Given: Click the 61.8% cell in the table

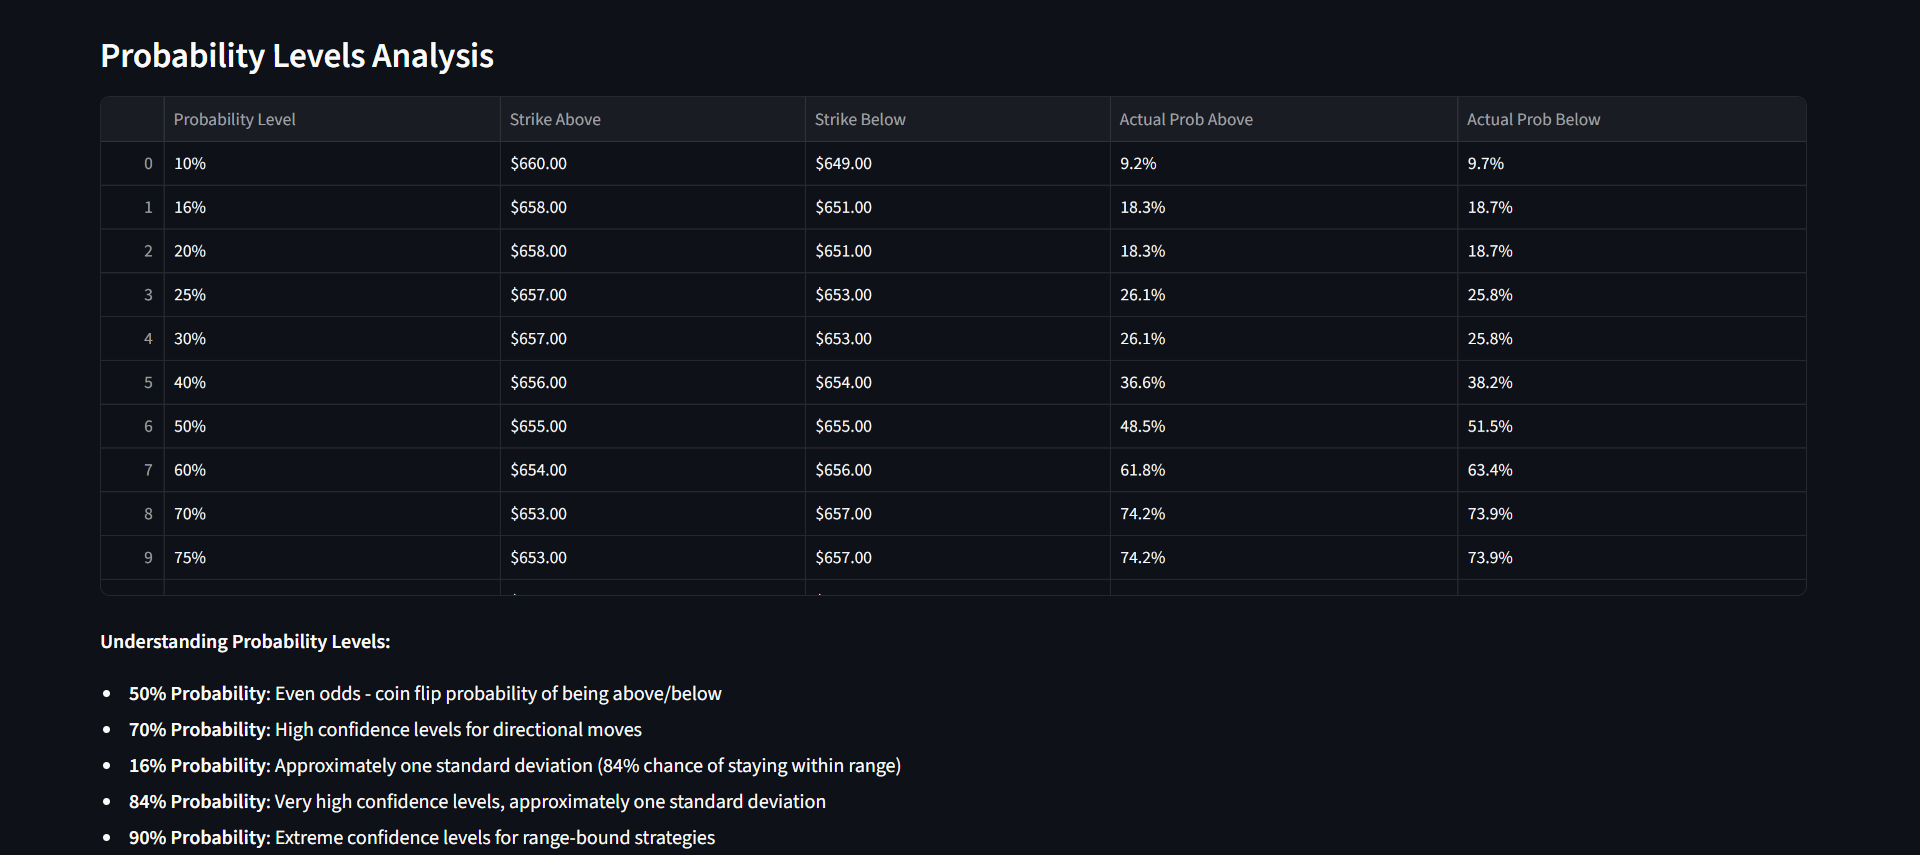Looking at the screenshot, I should (x=1143, y=470).
